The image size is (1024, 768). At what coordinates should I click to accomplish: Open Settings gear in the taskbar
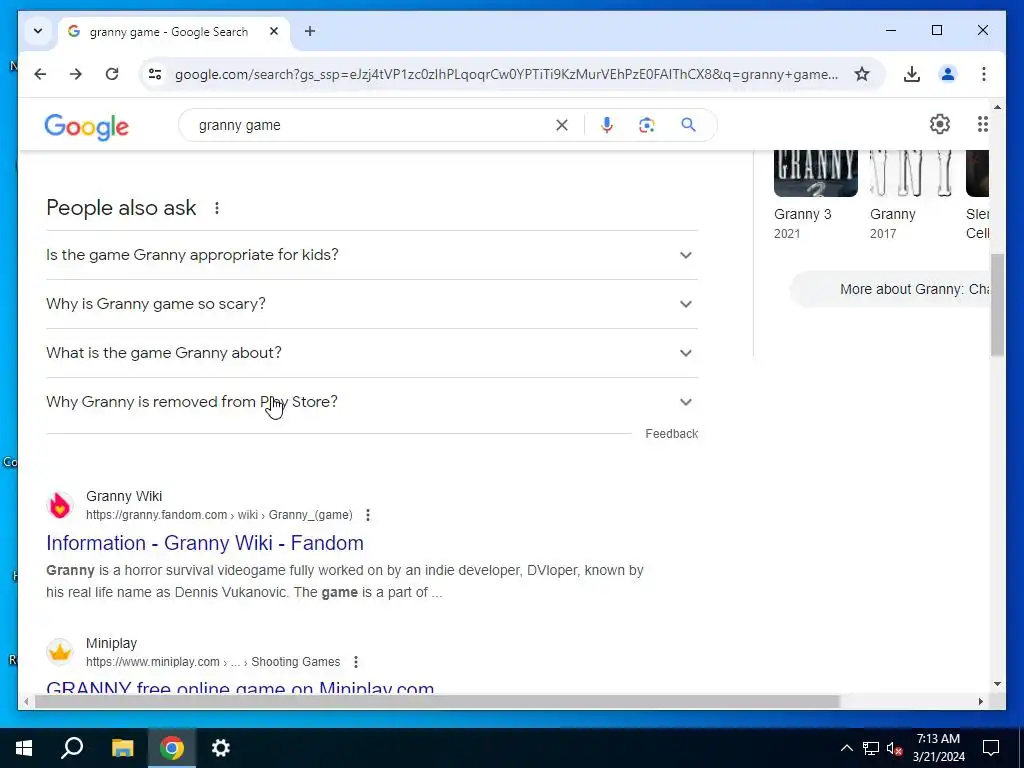click(221, 748)
